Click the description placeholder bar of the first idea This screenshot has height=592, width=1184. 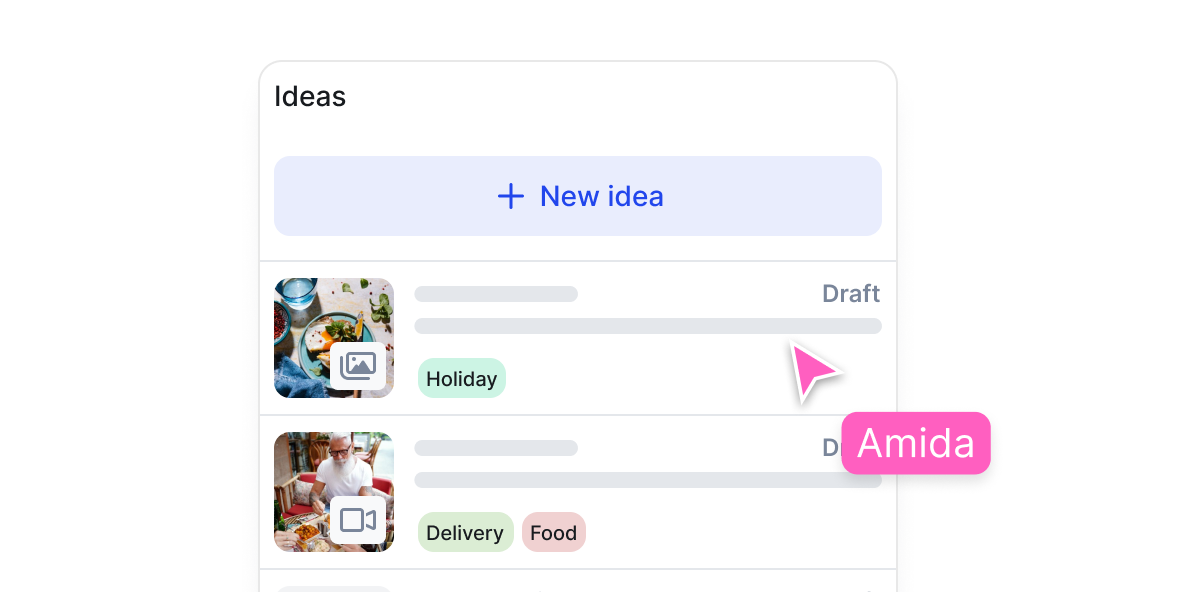(648, 325)
